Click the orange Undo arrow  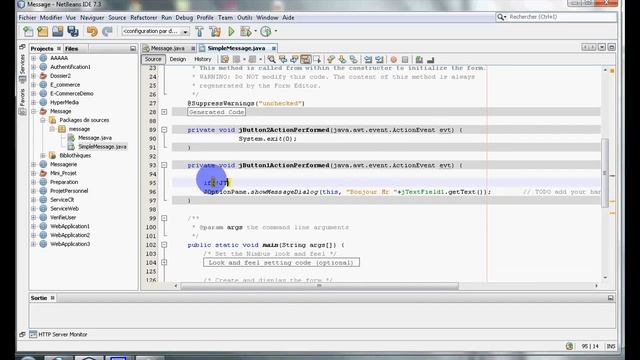92,31
